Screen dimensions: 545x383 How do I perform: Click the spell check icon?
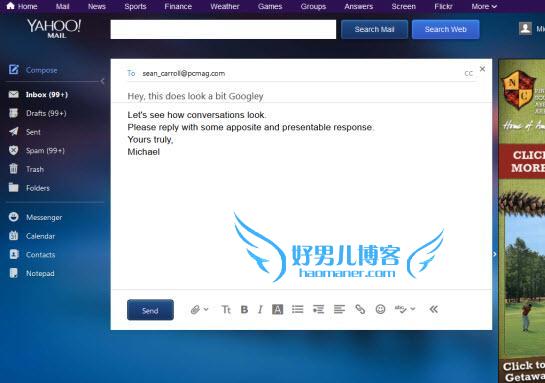pyautogui.click(x=400, y=309)
